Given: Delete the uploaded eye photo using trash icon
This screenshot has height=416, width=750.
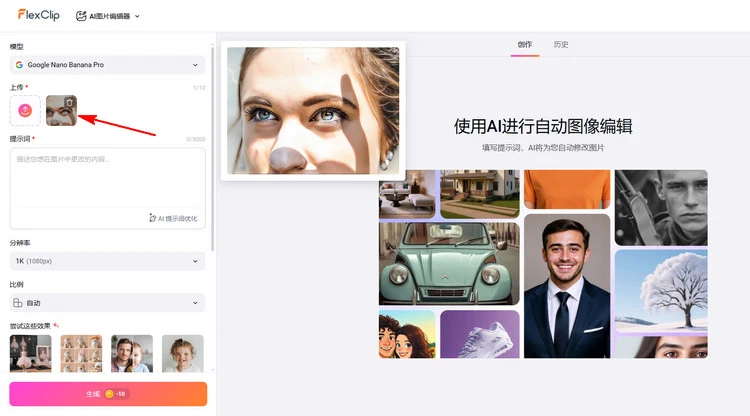Looking at the screenshot, I should 68,102.
